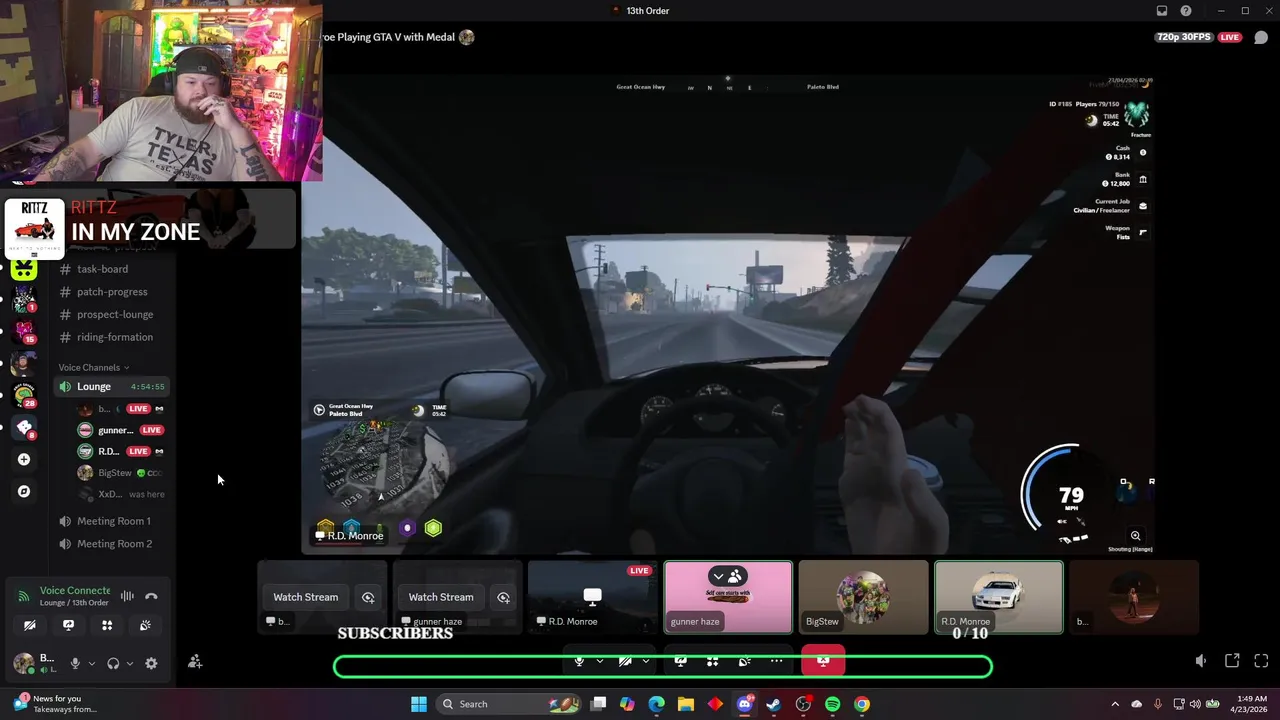1280x720 pixels.
Task: Open camera dropdown arrow in call bar
Action: [x=646, y=661]
